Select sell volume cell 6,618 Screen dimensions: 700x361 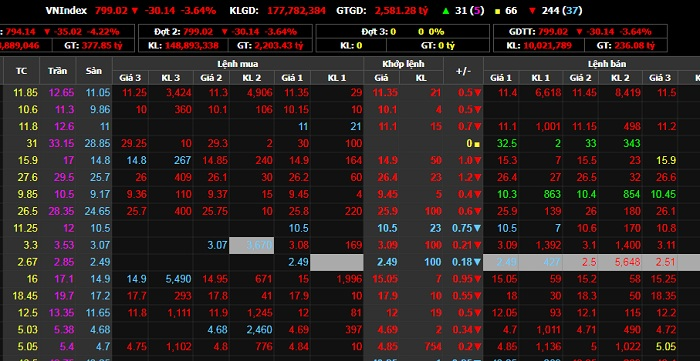click(547, 93)
